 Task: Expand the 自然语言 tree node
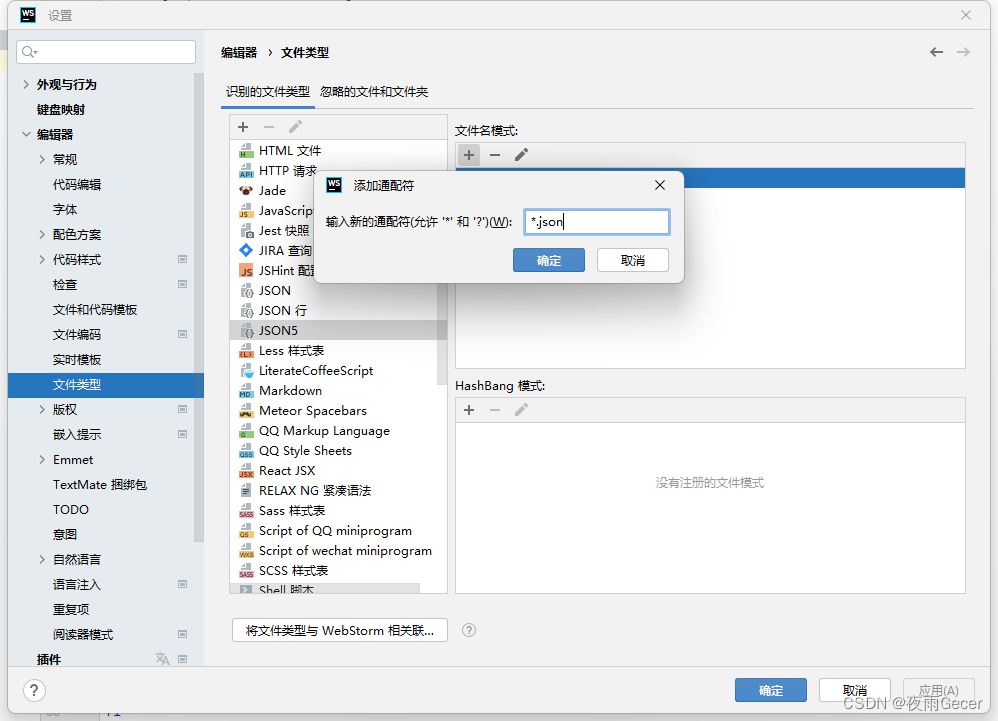click(42, 559)
